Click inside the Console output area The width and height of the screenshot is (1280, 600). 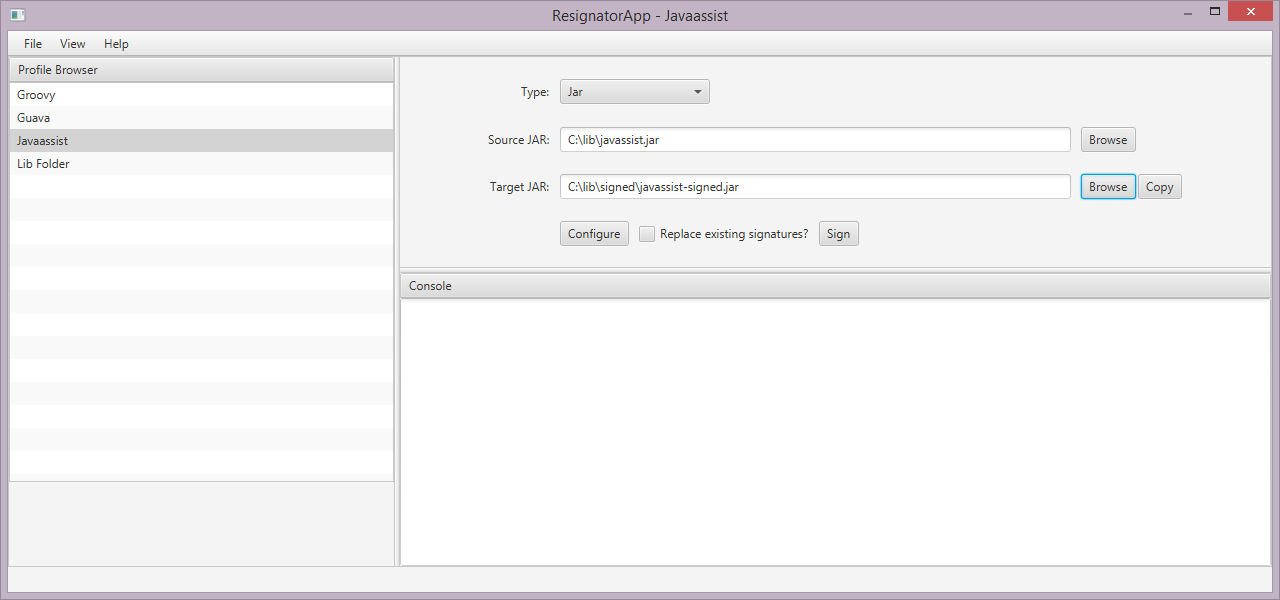pos(835,432)
